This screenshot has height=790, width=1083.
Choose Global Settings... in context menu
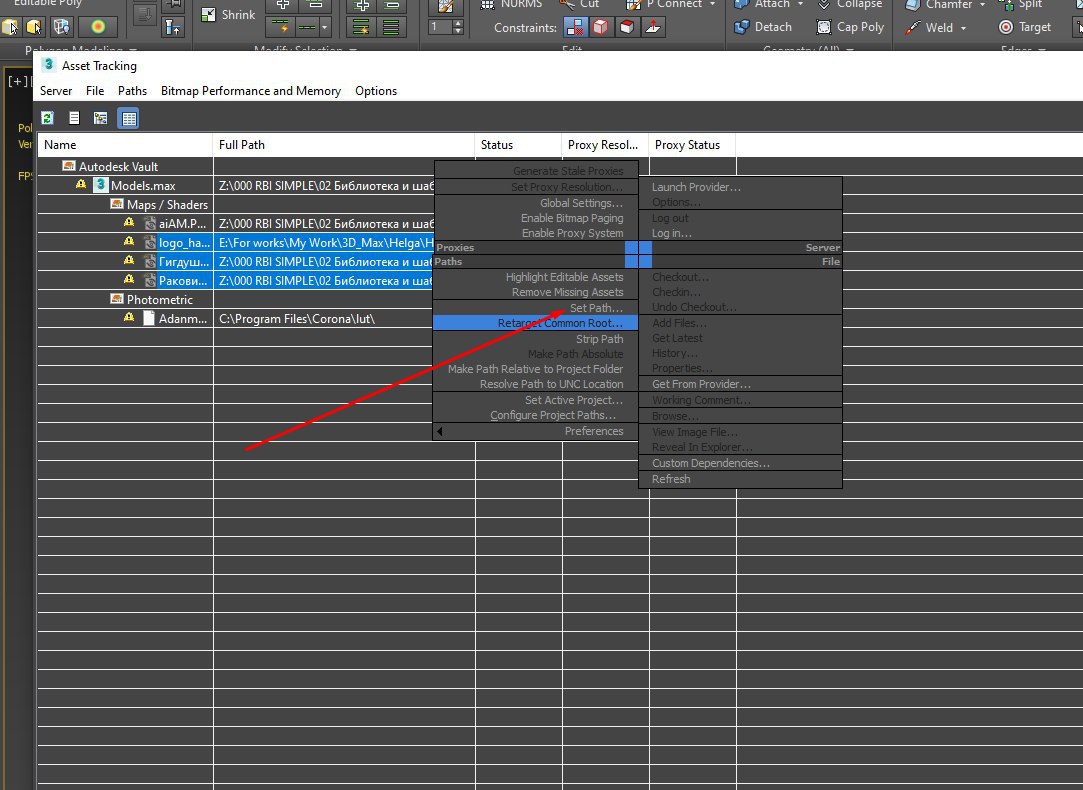click(581, 202)
